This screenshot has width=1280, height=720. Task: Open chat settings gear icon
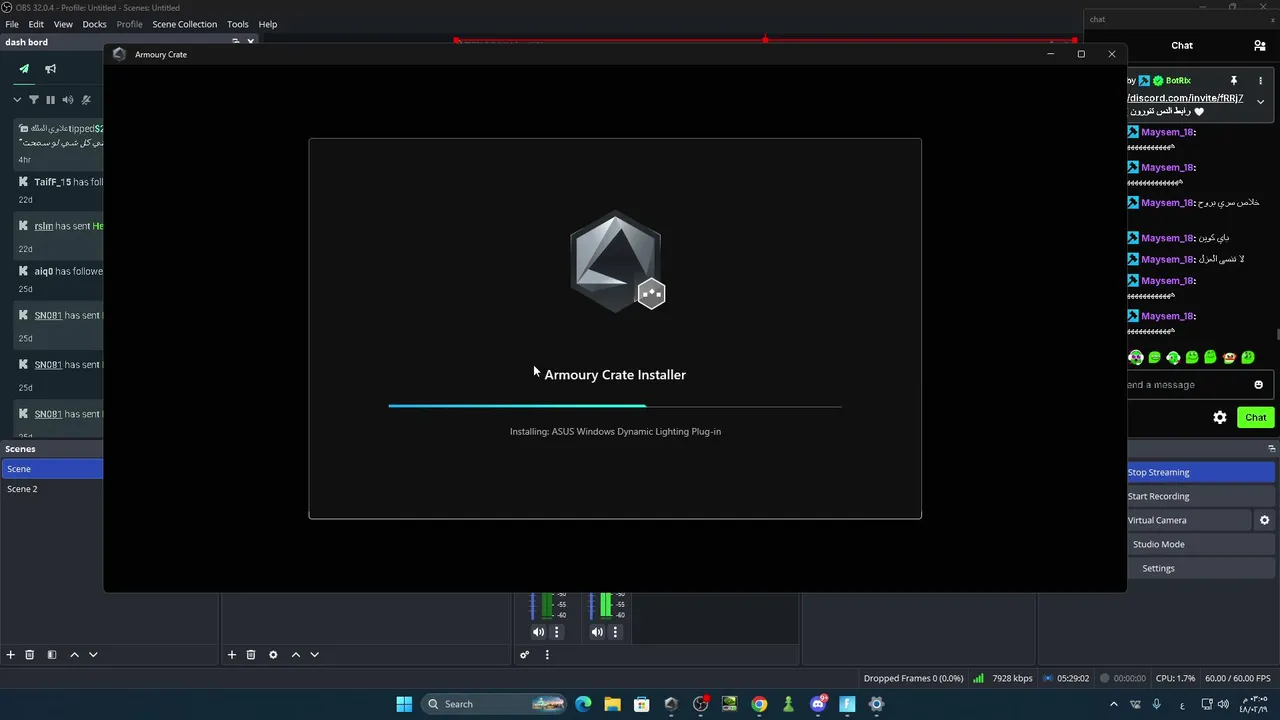click(1220, 418)
